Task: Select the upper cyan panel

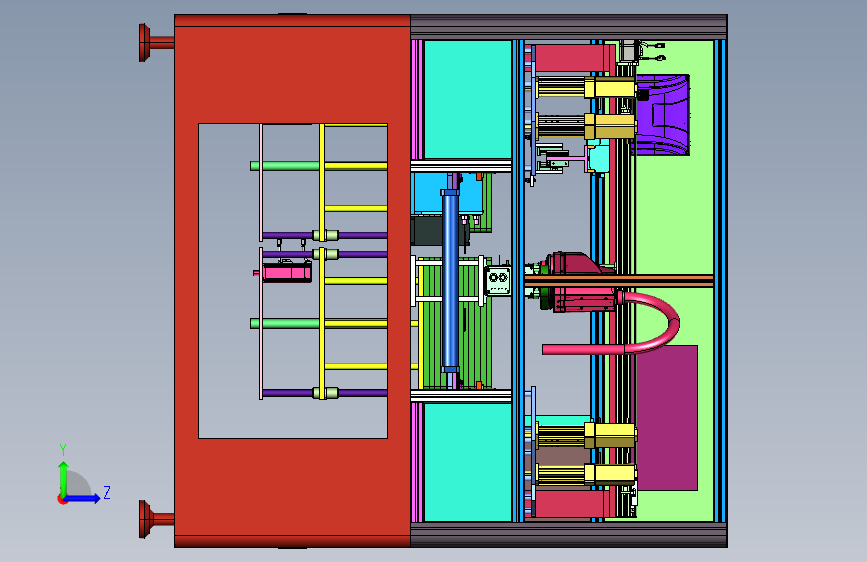Action: (468, 100)
